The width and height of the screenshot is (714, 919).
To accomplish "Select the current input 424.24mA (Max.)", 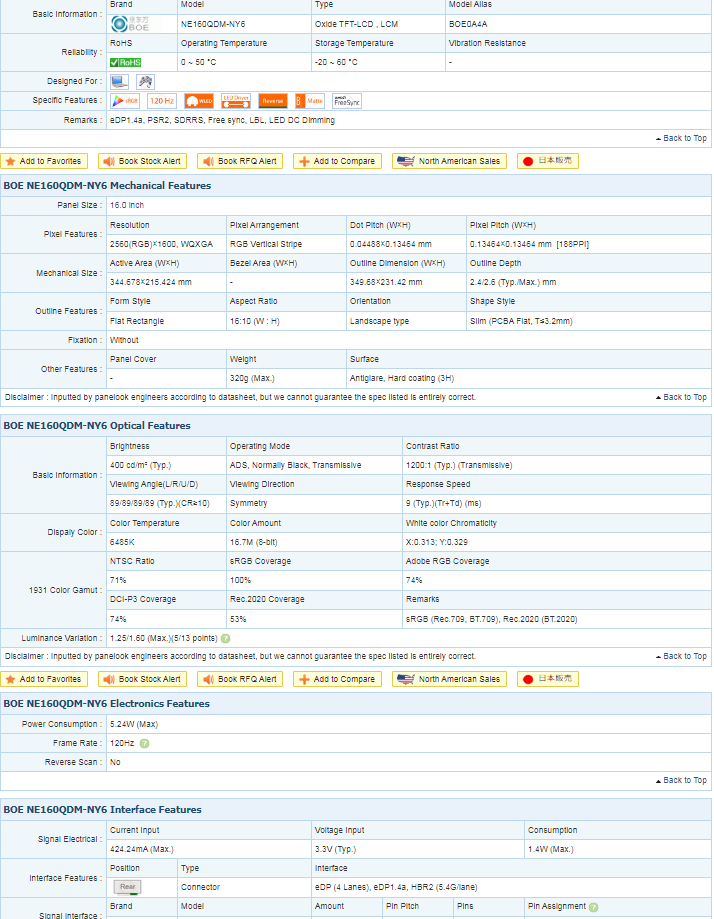I will tap(142, 849).
